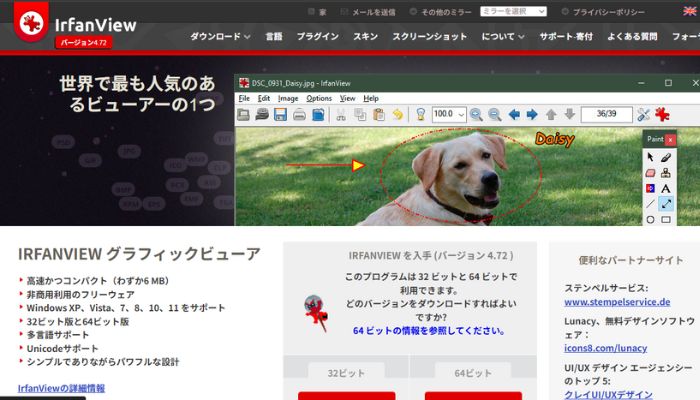The width and height of the screenshot is (700, 400).
Task: Select the Paint brush tool
Action: click(x=666, y=157)
